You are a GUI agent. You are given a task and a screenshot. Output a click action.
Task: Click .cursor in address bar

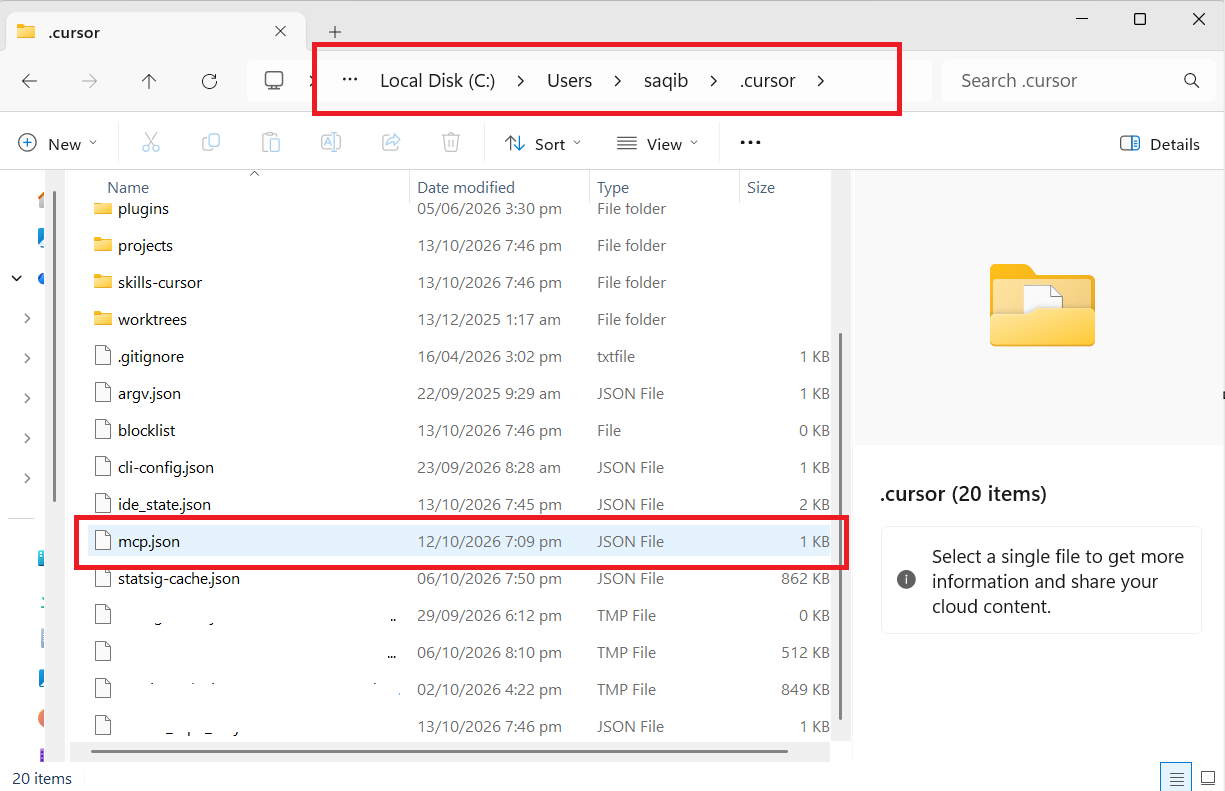(x=768, y=81)
